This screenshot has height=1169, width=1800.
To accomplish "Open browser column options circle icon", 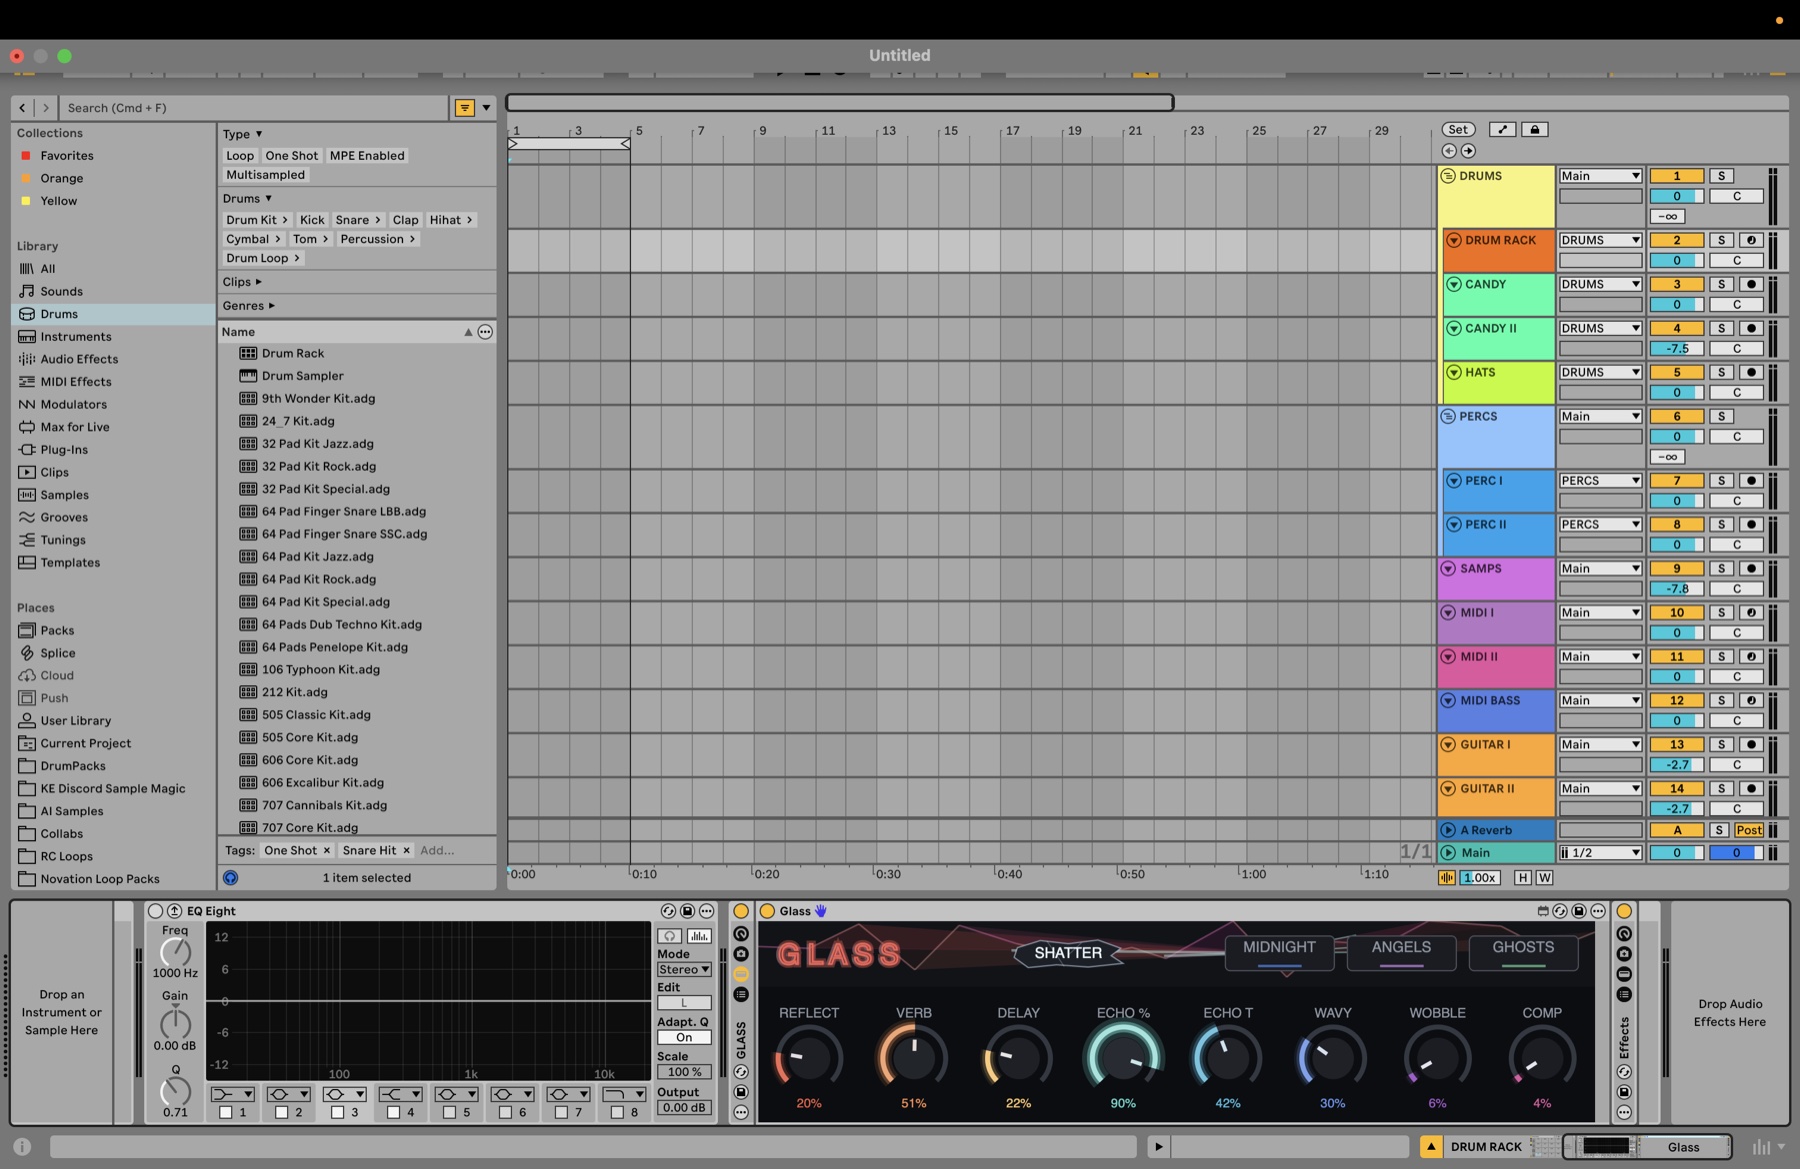I will 485,332.
